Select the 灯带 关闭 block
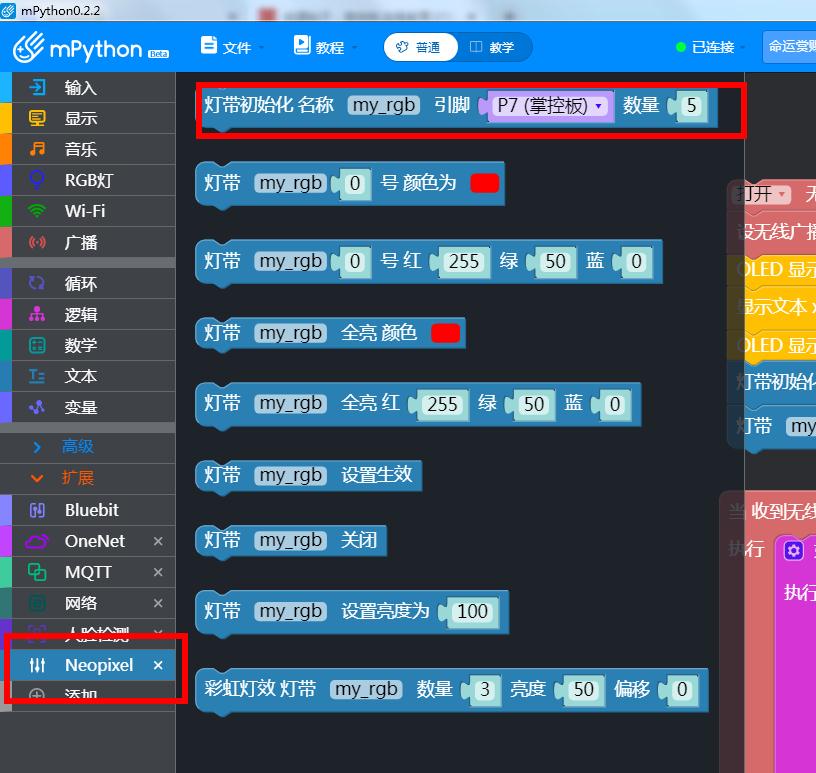This screenshot has height=773, width=816. 291,541
